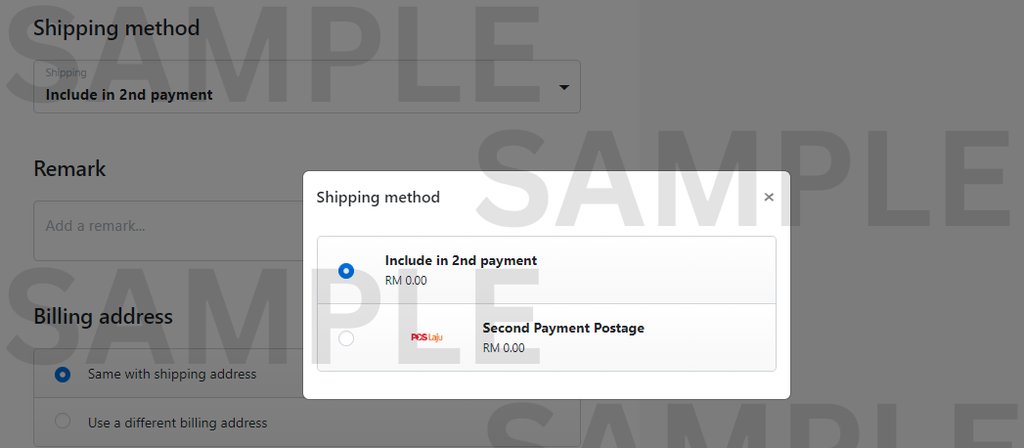Click the POS Laju courier logo

[x=426, y=338]
